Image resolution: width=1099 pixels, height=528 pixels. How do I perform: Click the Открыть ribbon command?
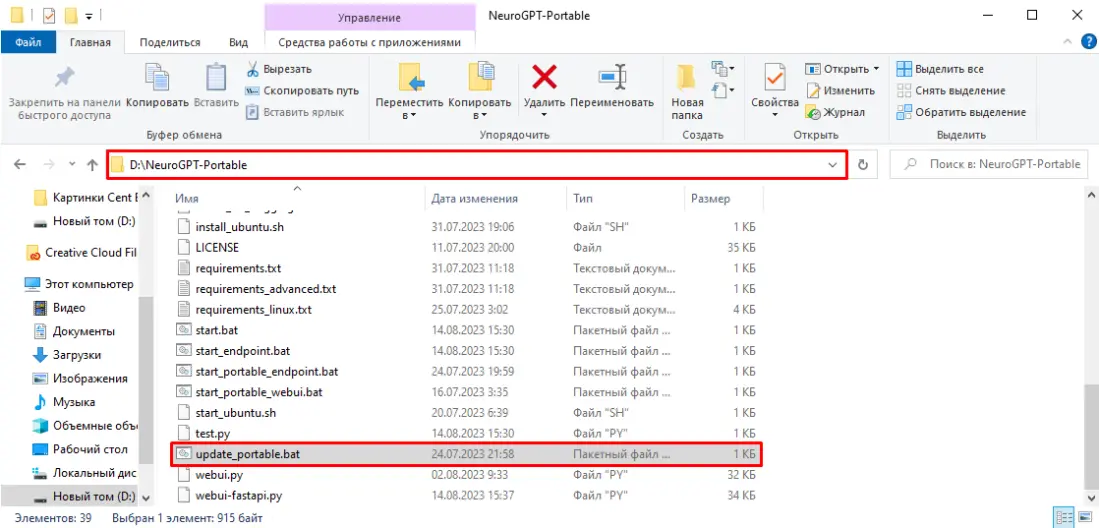tap(842, 69)
